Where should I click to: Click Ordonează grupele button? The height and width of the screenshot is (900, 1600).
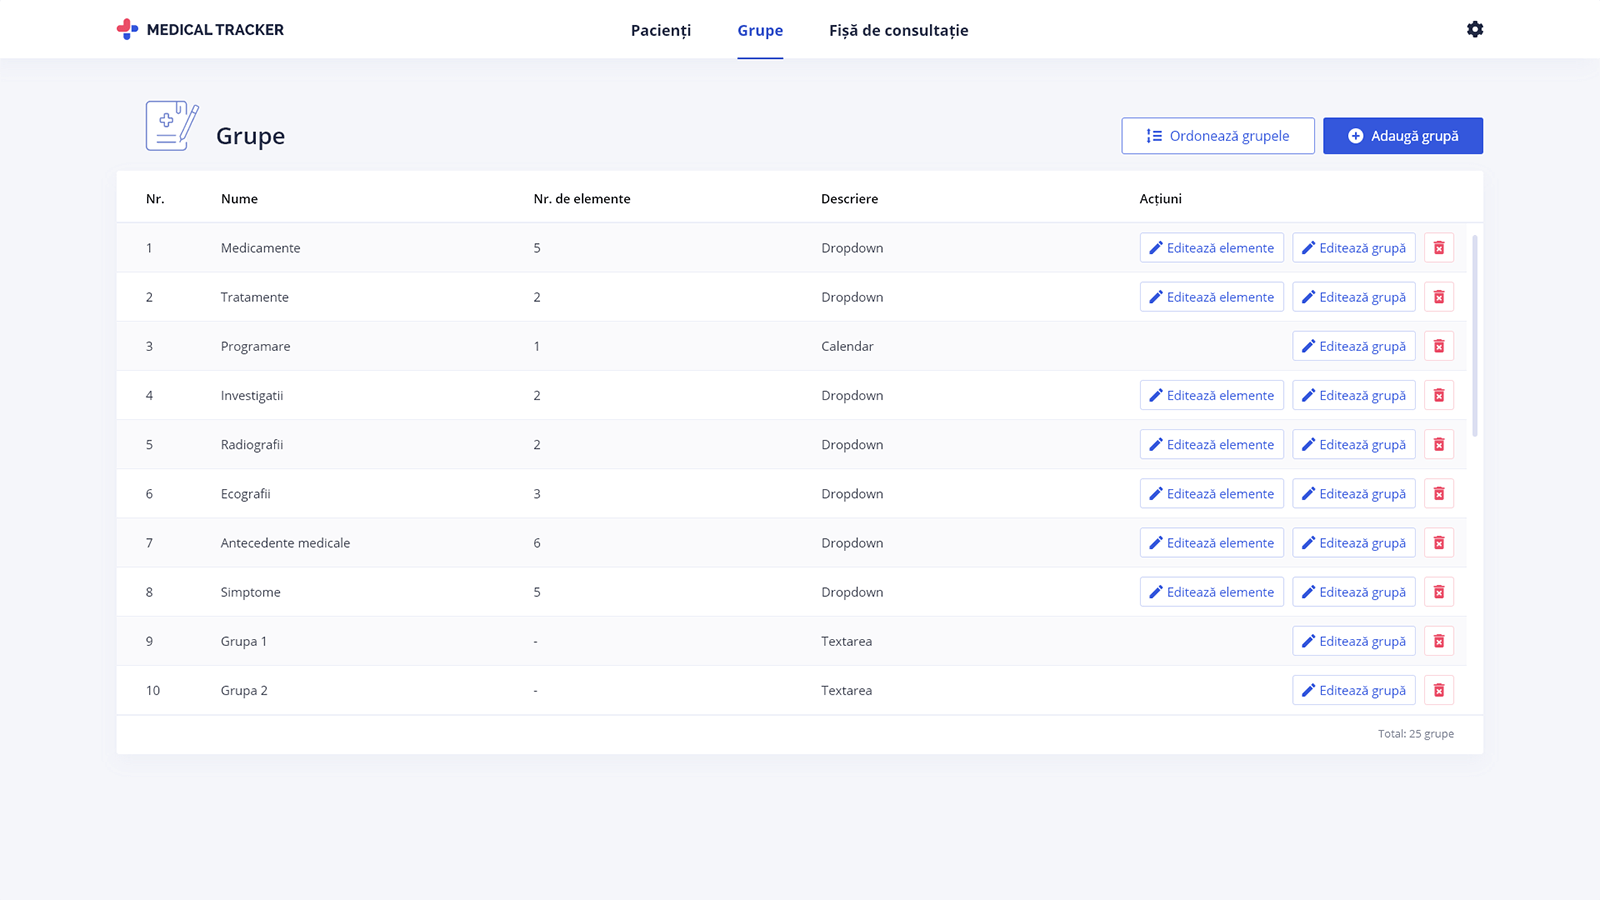[x=1218, y=136]
